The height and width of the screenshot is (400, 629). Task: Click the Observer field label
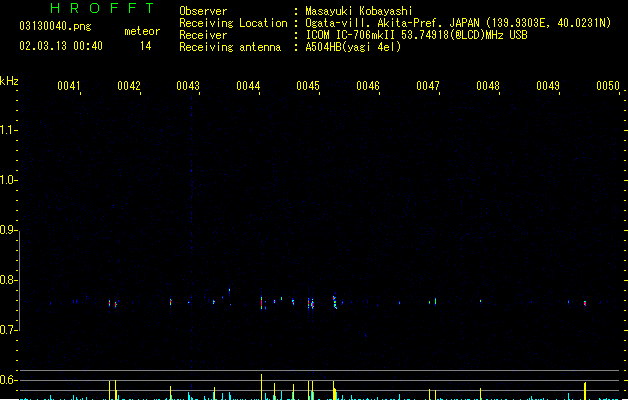[203, 11]
